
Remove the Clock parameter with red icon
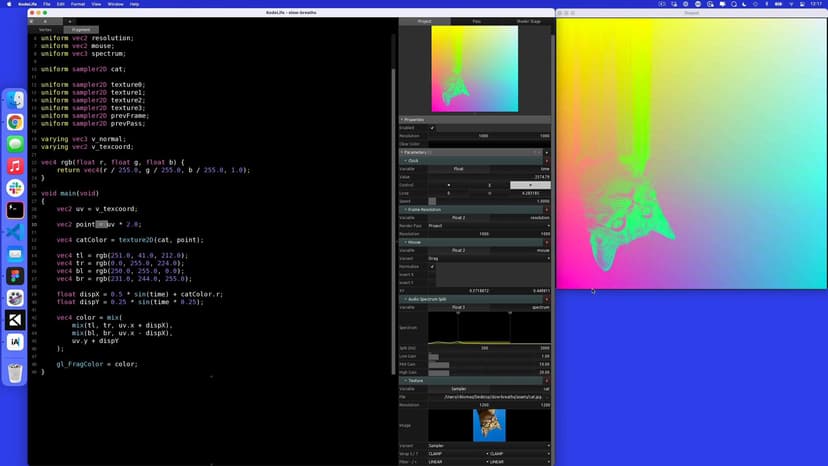click(x=547, y=161)
